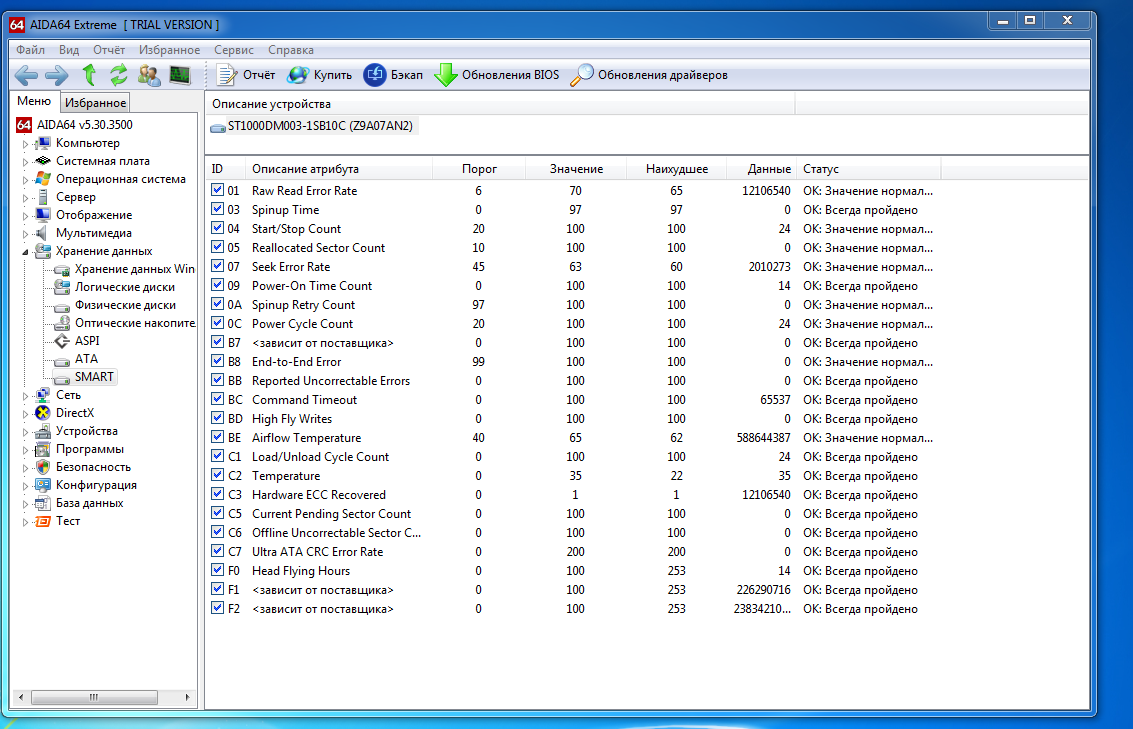Sort by the Данные column header

pos(762,169)
